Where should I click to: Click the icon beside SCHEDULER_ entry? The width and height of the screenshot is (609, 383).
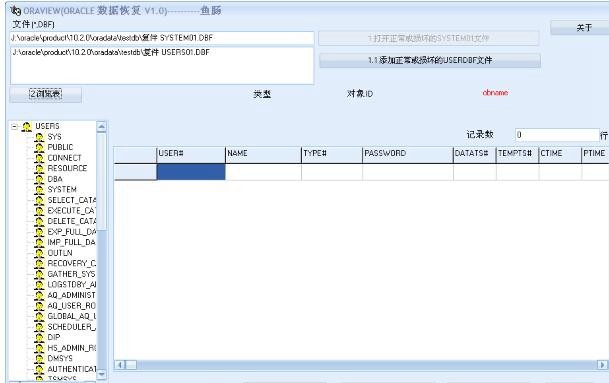(39, 327)
